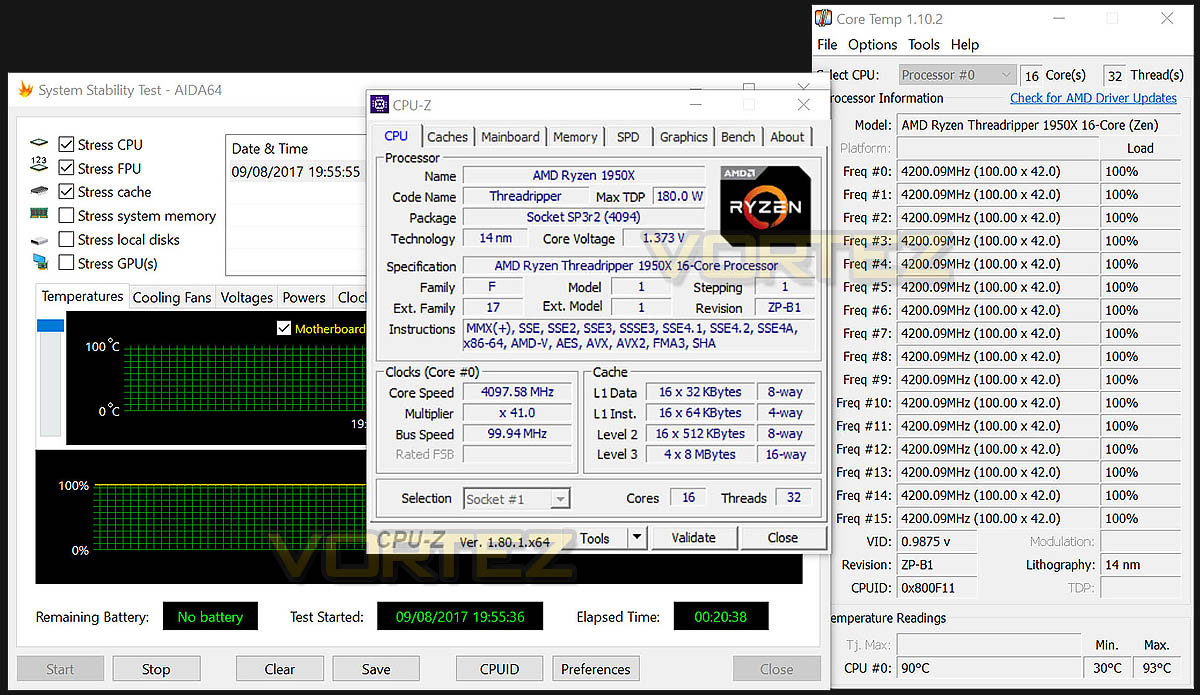Click the blue temperature graph scale slider
1200x695 pixels.
(x=50, y=326)
